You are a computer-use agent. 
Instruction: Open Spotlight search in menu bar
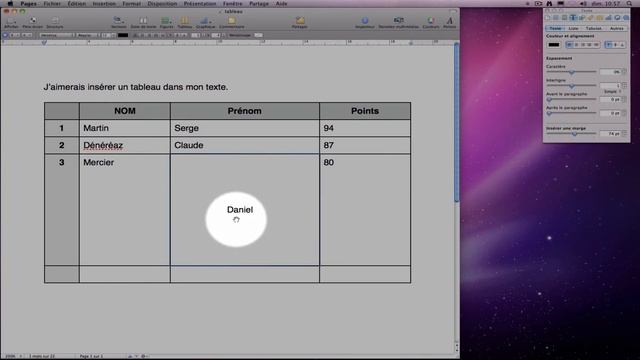pyautogui.click(x=629, y=3)
